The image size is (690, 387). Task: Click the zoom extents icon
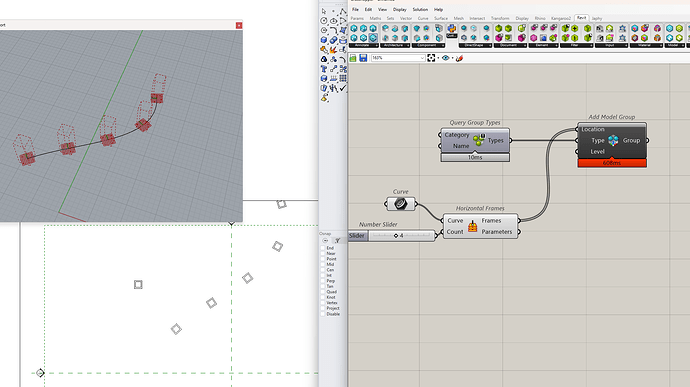pyautogui.click(x=431, y=58)
